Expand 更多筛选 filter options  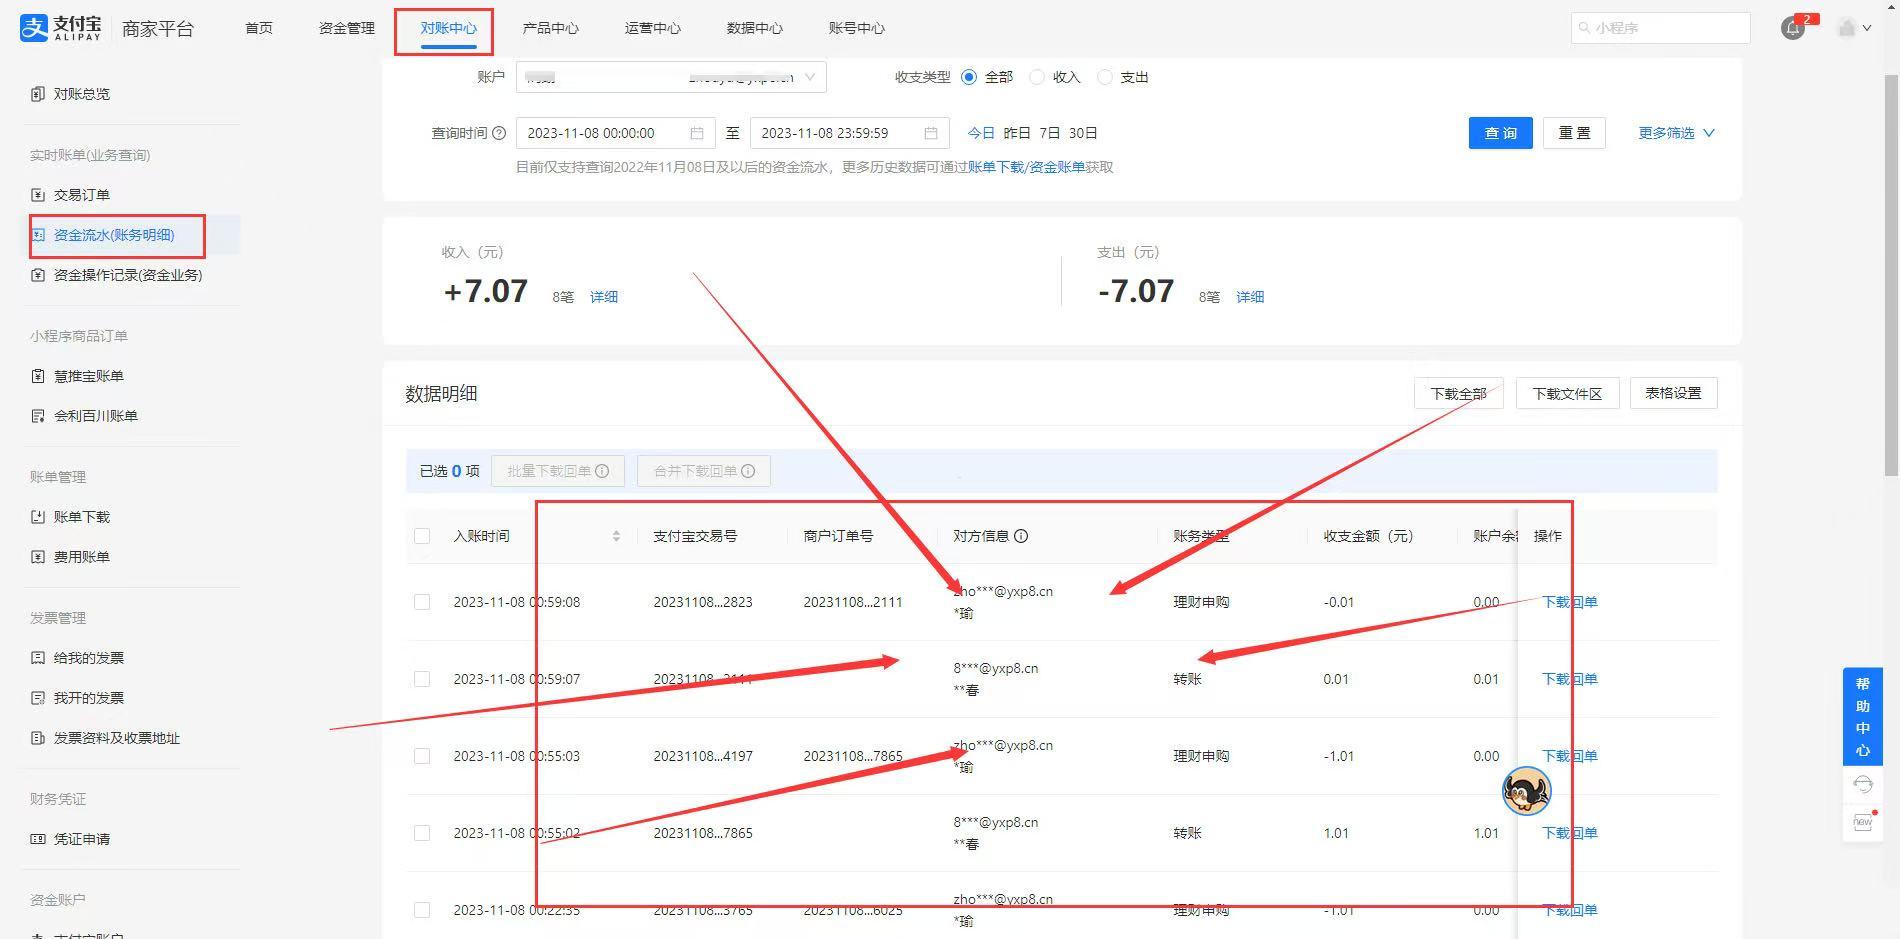tap(1676, 133)
